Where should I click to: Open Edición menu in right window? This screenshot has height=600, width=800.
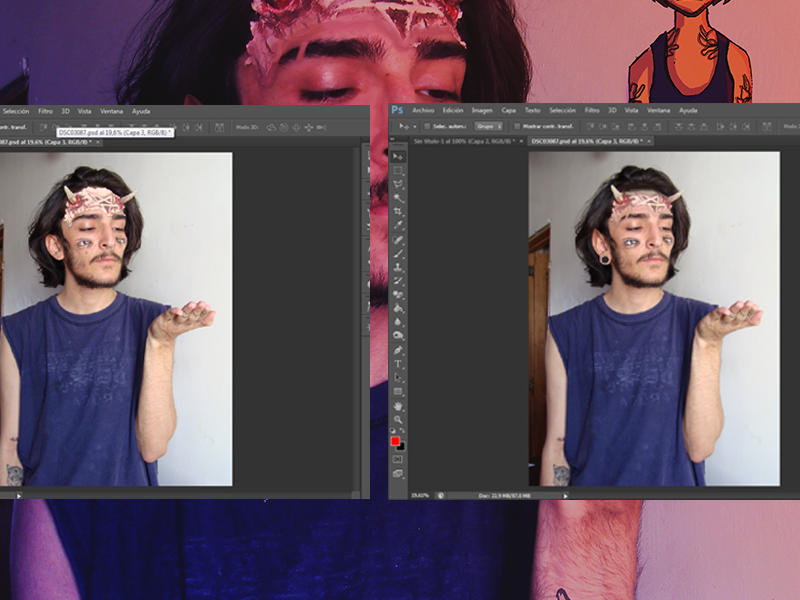[453, 110]
